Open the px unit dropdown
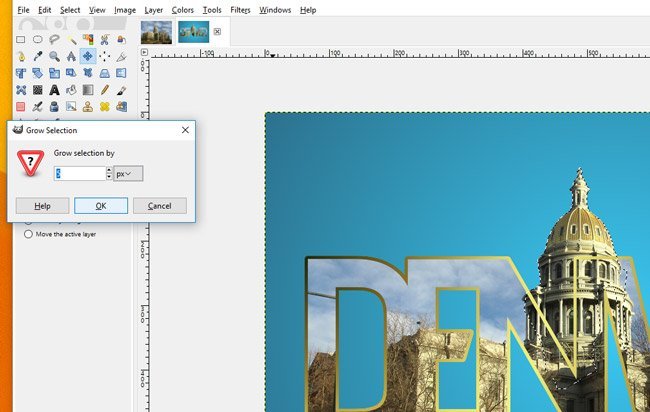The width and height of the screenshot is (650, 412). point(128,174)
